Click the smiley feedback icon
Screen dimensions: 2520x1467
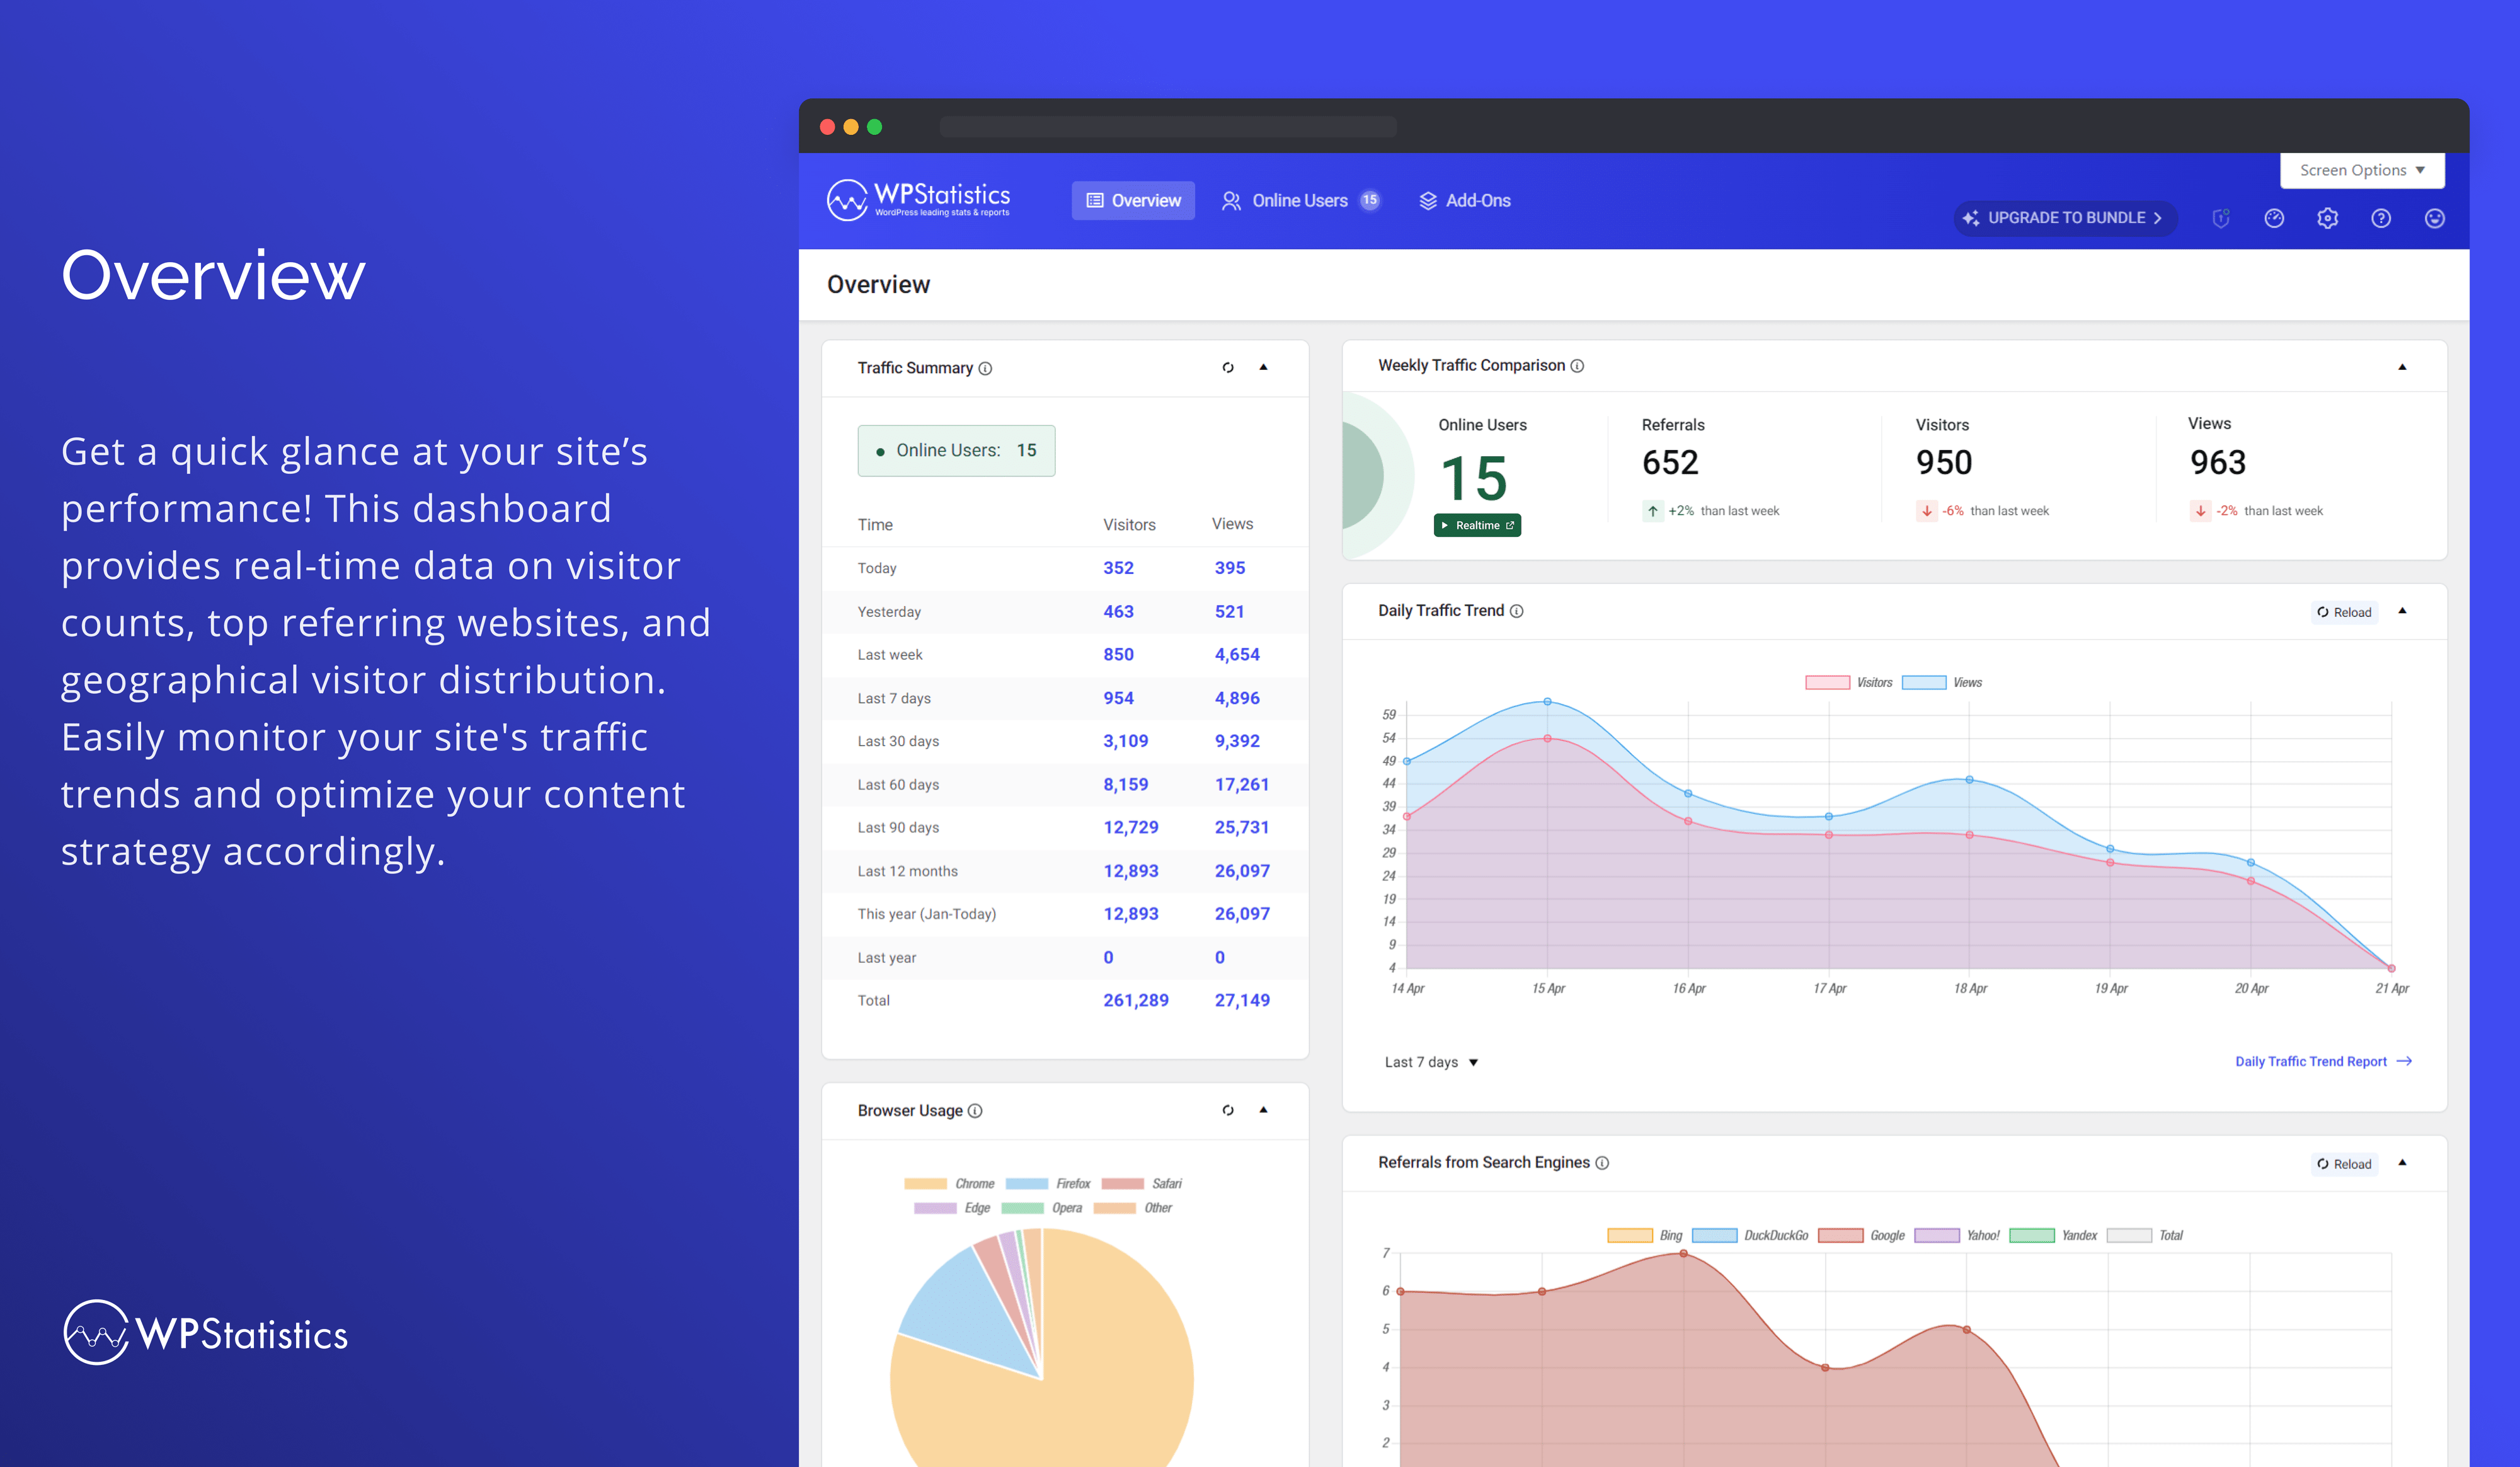[2434, 218]
